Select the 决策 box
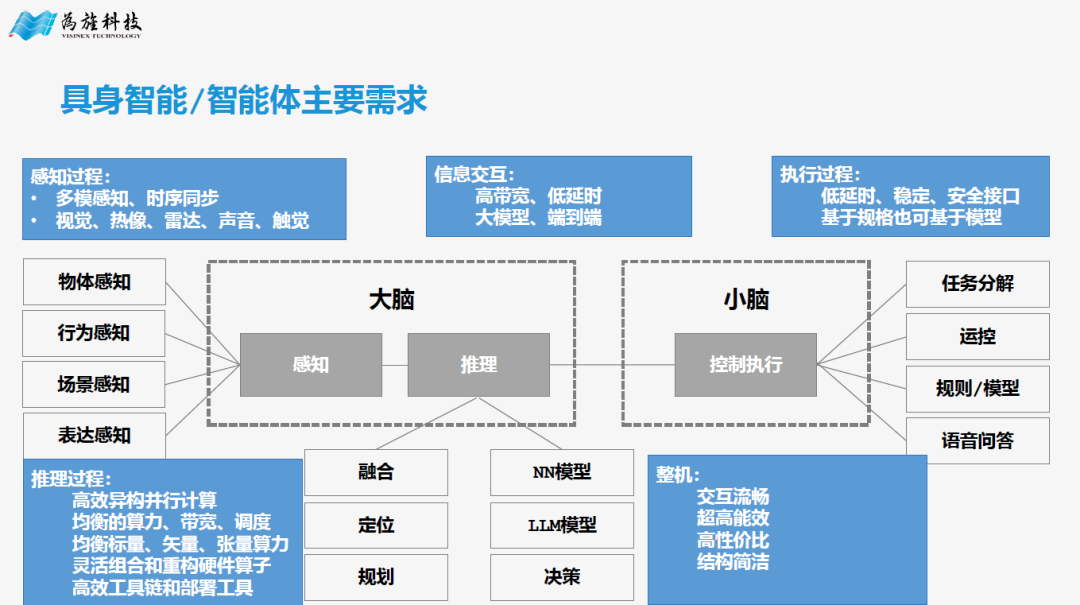The image size is (1080, 605). tap(562, 577)
